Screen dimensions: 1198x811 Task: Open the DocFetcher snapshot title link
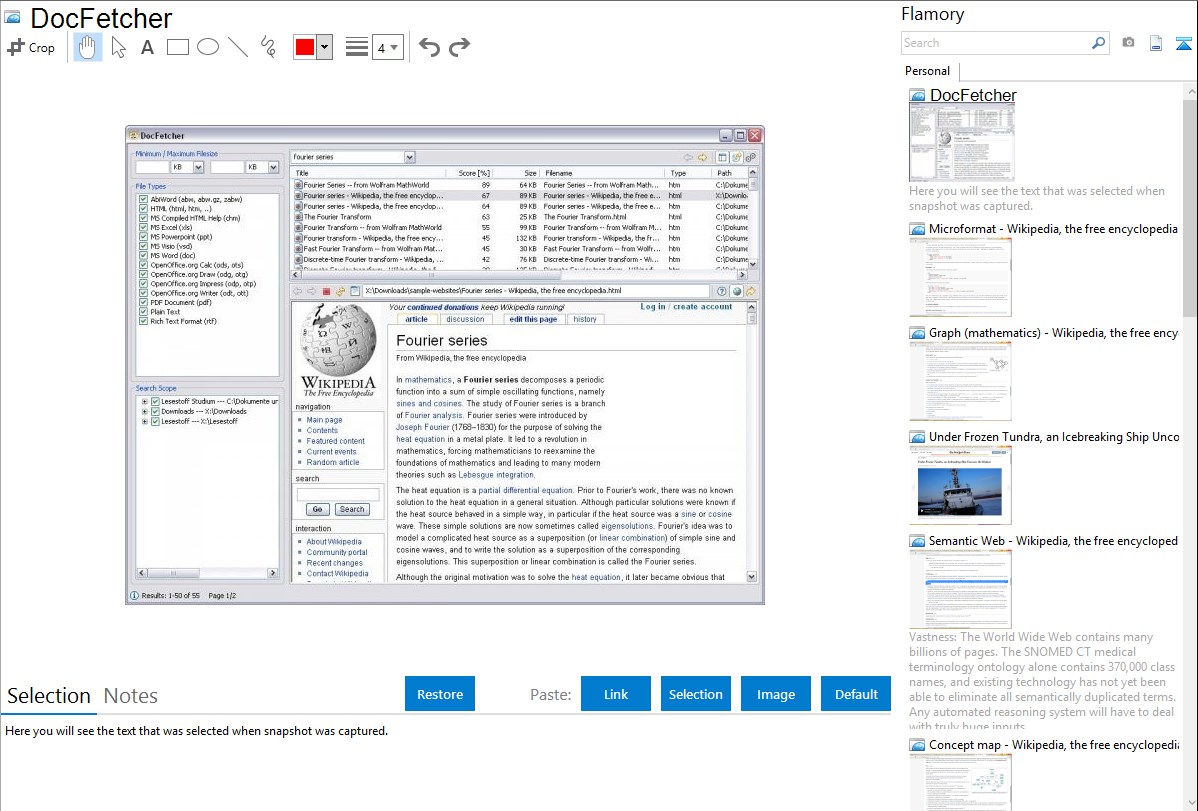click(973, 96)
